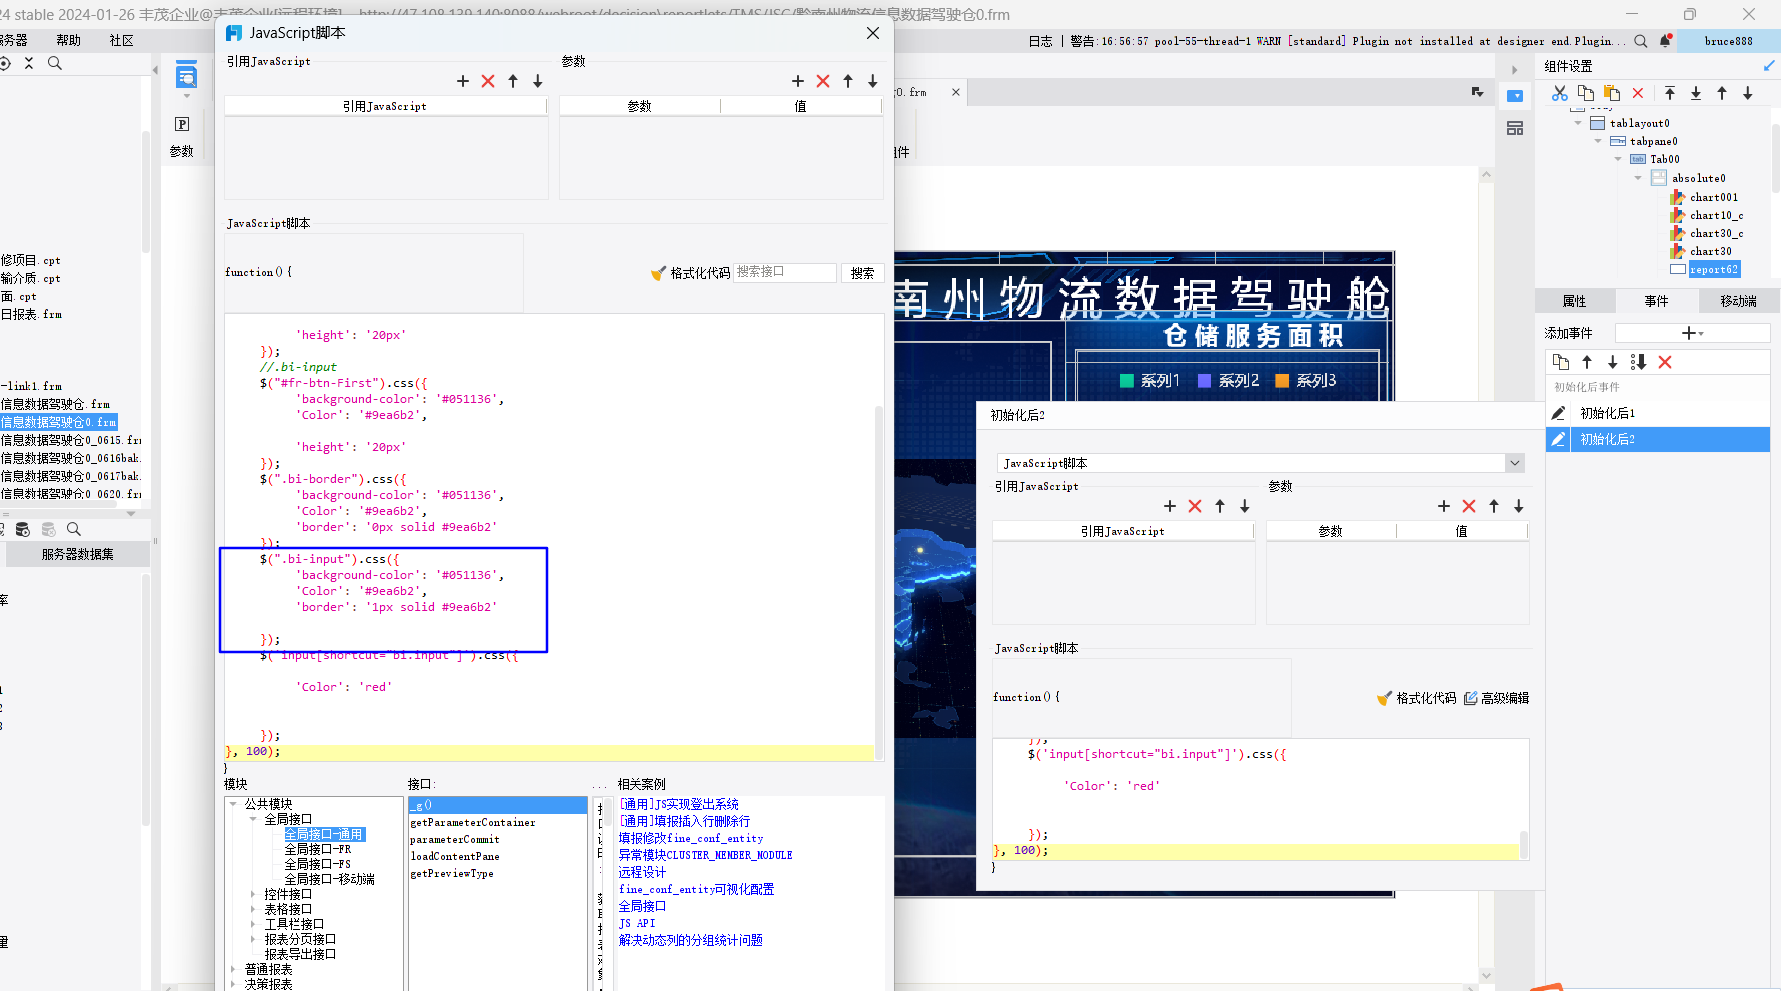Image resolution: width=1781 pixels, height=991 pixels.
Task: Click the bruce888 user label
Action: pyautogui.click(x=1728, y=41)
